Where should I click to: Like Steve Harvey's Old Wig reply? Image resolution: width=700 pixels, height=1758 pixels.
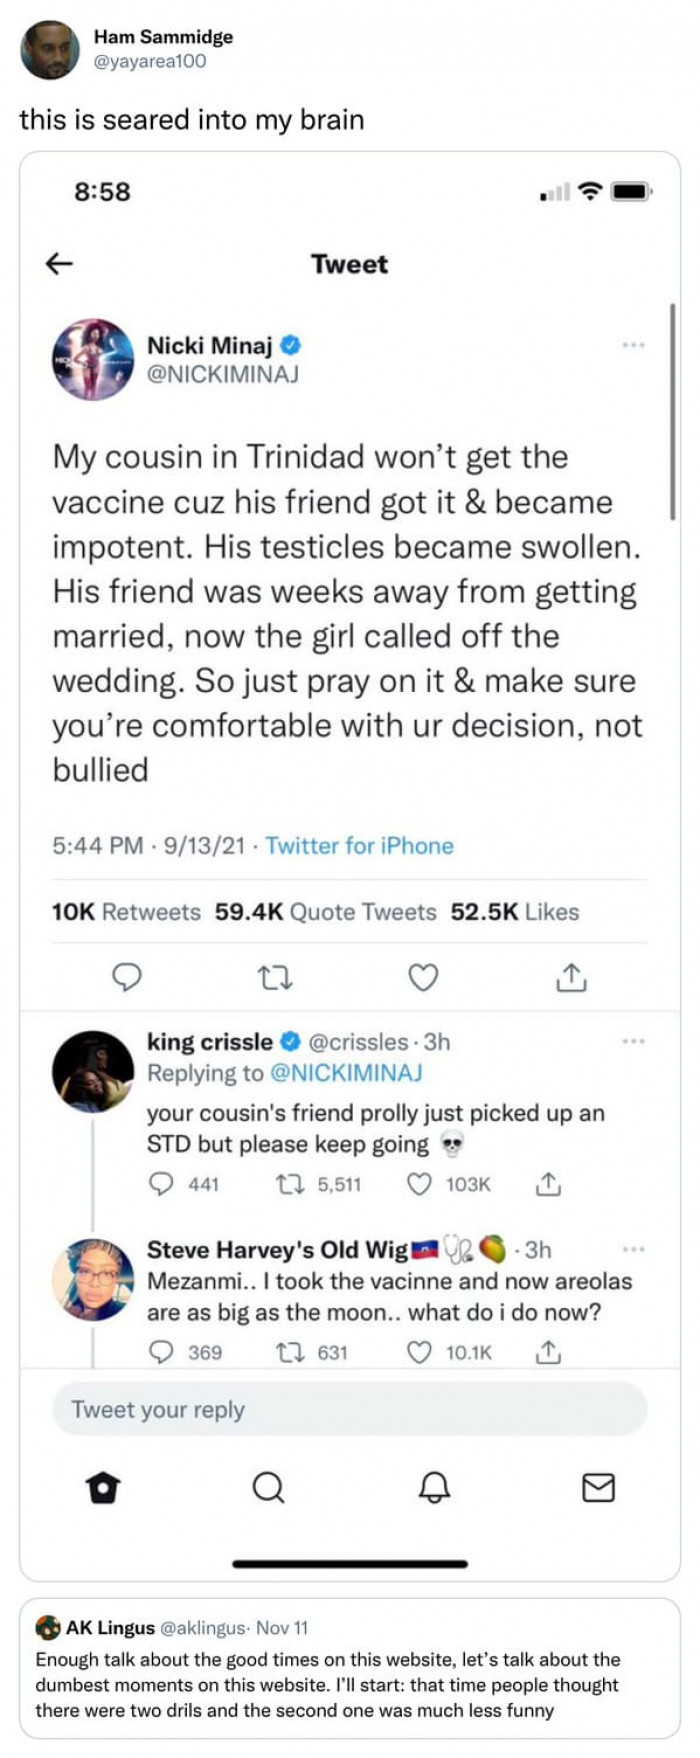[419, 1353]
